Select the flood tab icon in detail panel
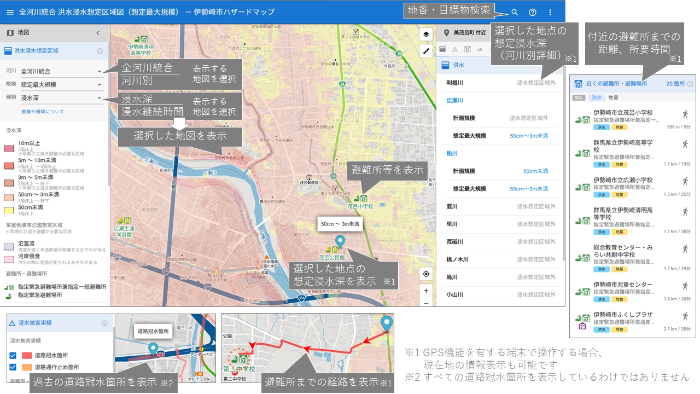The image size is (700, 394). click(x=443, y=49)
